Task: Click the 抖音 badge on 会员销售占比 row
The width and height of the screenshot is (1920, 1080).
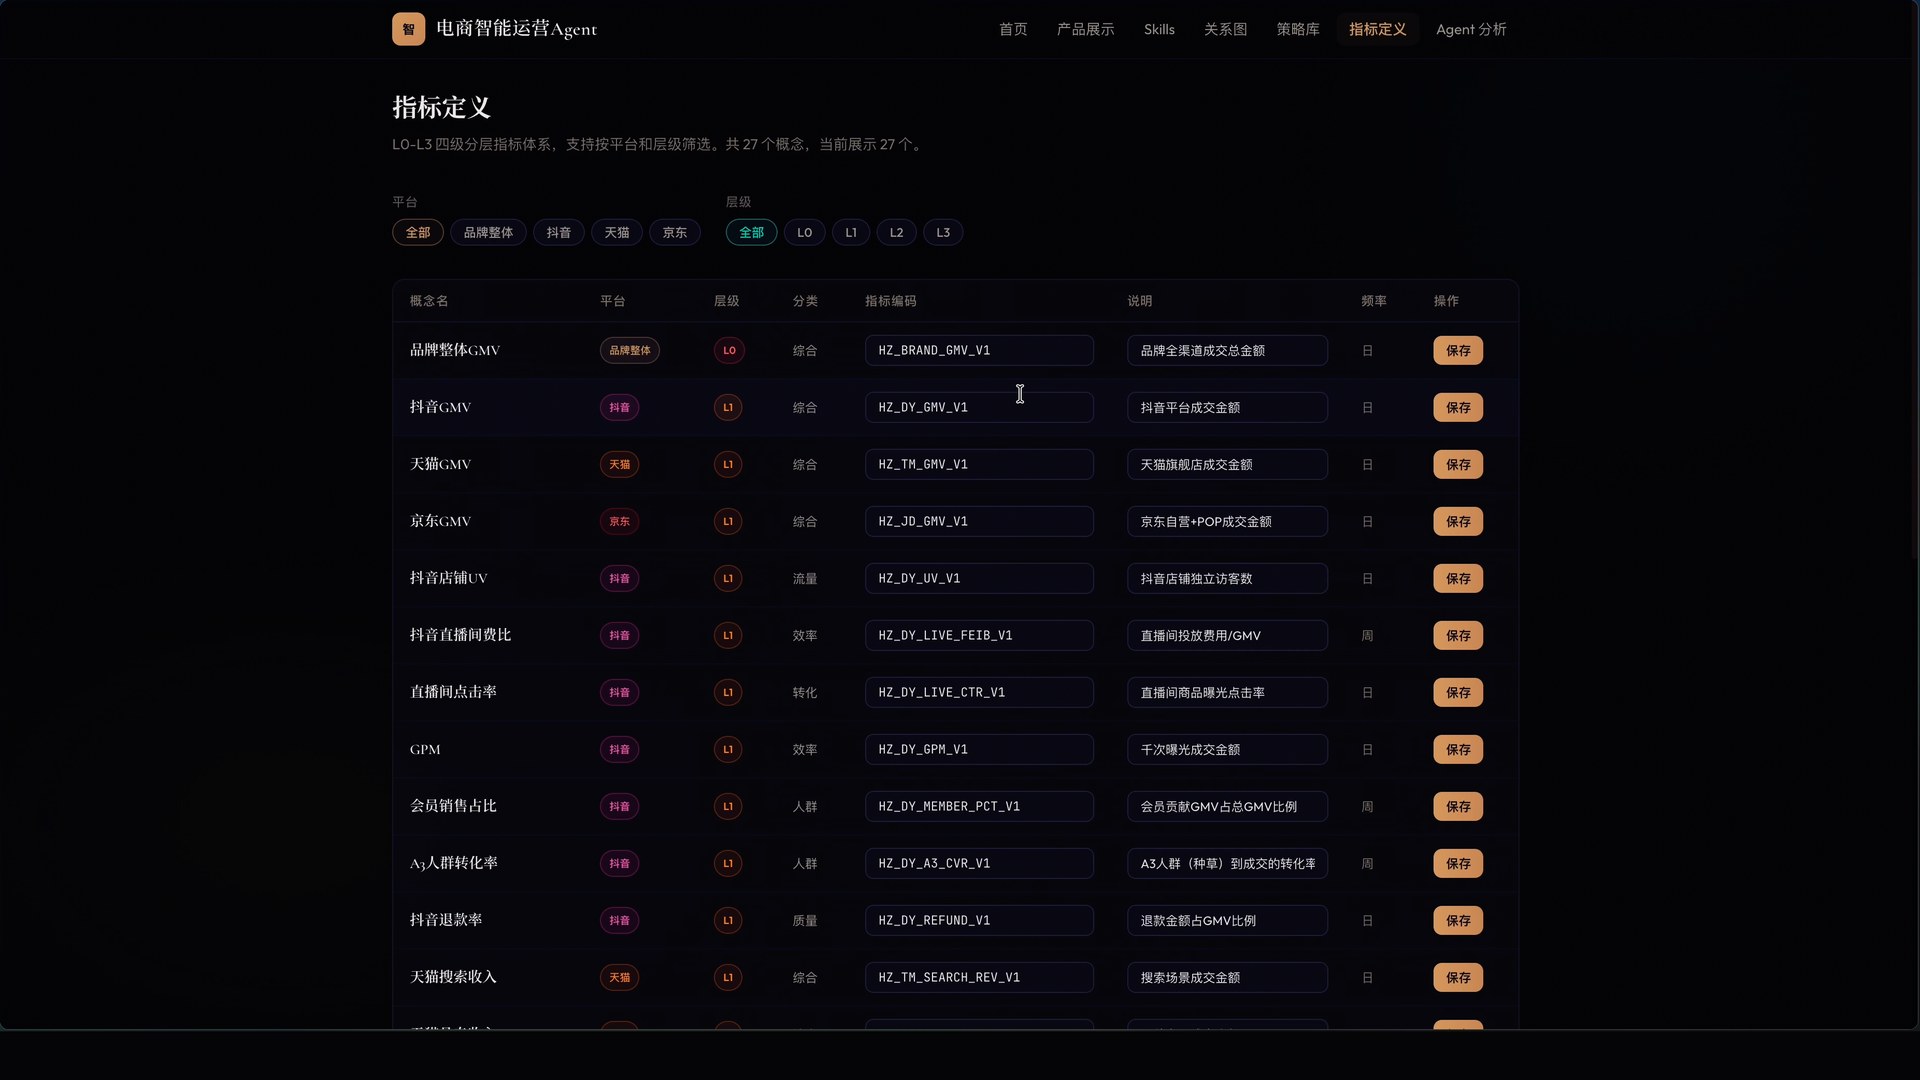Action: click(619, 806)
